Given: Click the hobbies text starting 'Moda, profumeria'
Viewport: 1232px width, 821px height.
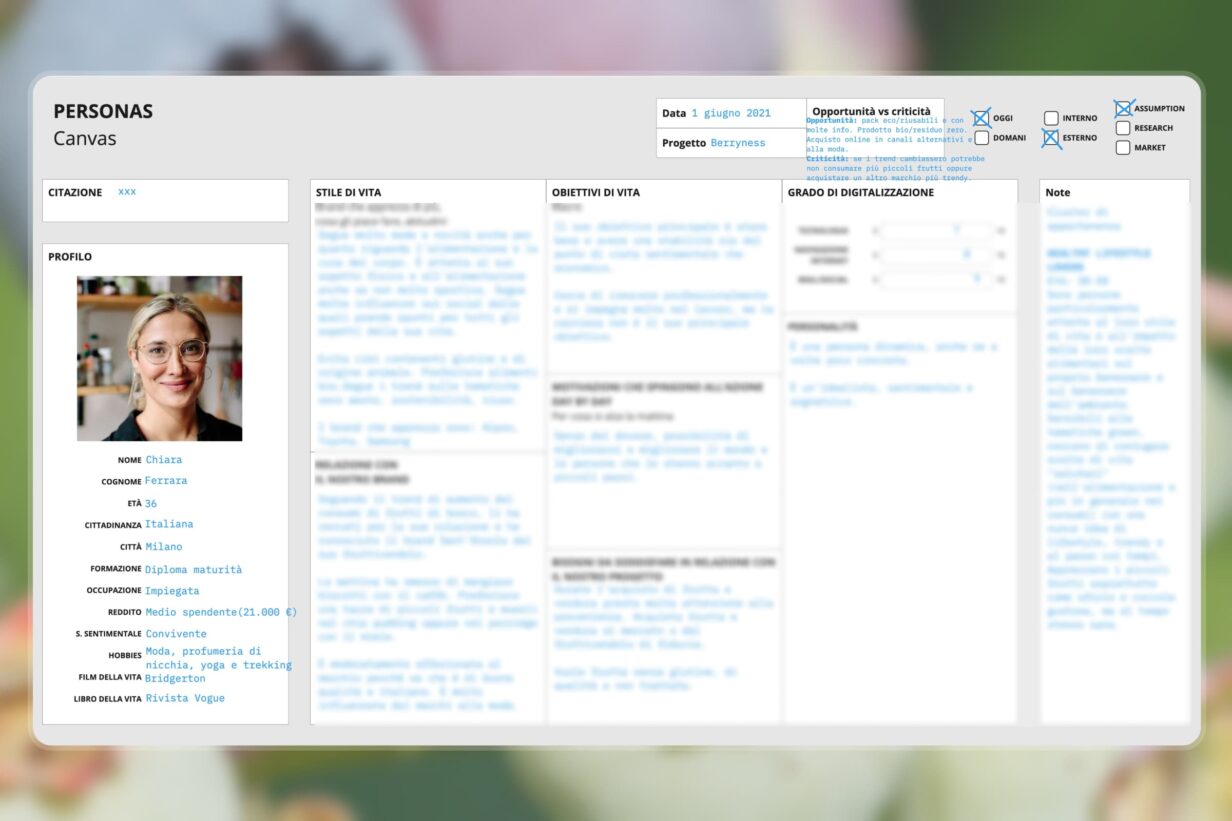Looking at the screenshot, I should (x=219, y=658).
